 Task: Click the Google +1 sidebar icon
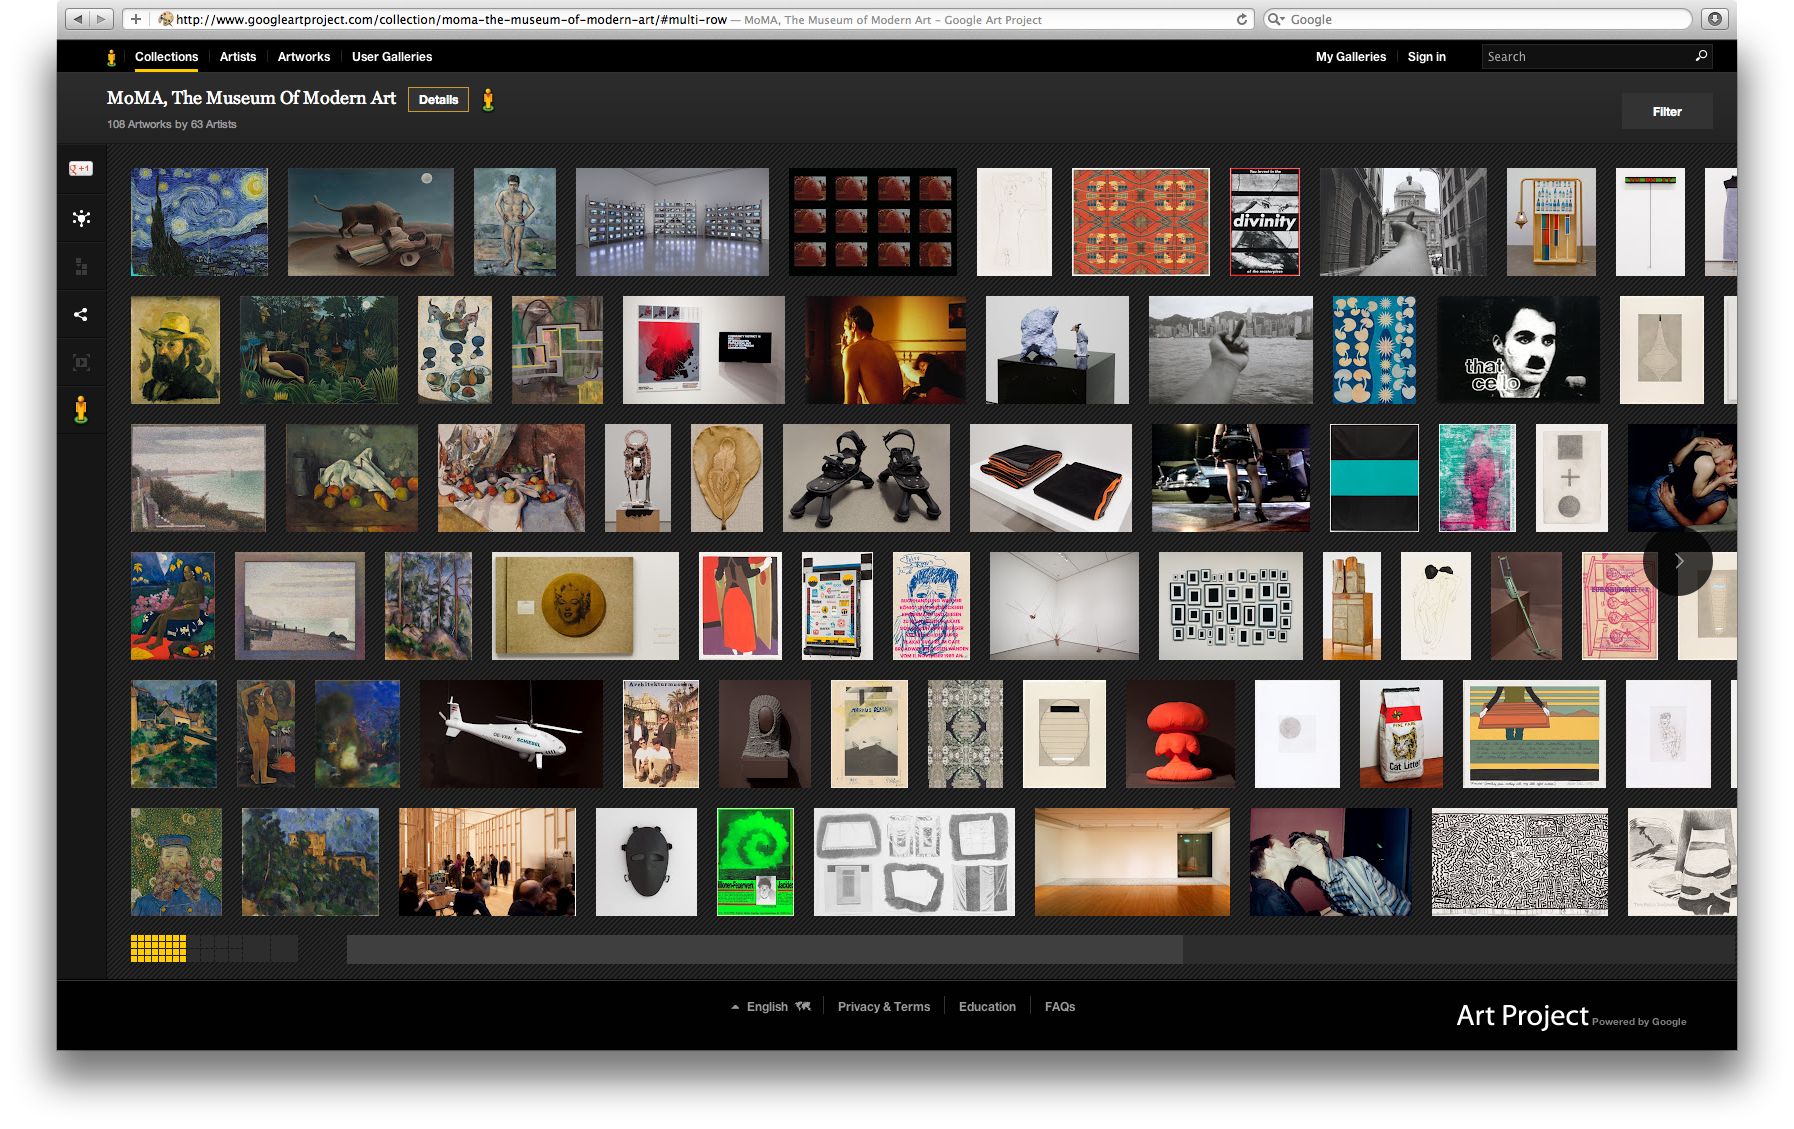tap(81, 168)
